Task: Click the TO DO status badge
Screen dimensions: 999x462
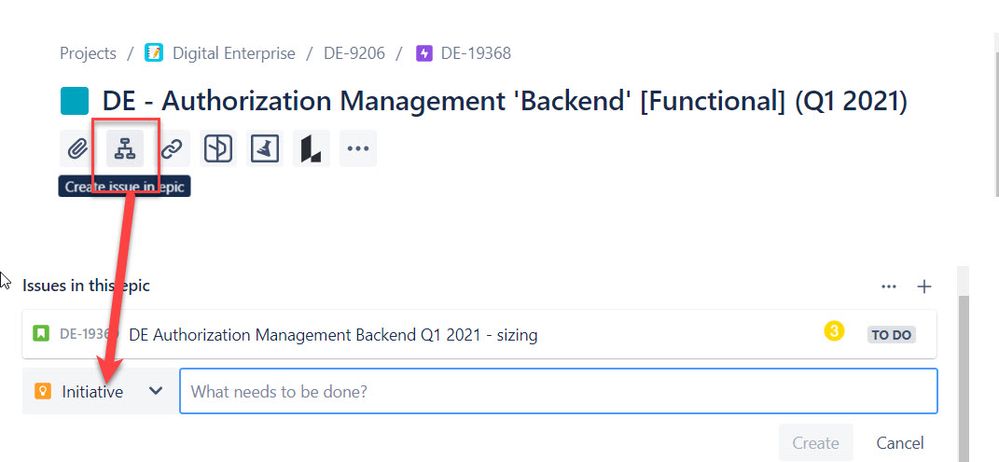Action: [891, 335]
